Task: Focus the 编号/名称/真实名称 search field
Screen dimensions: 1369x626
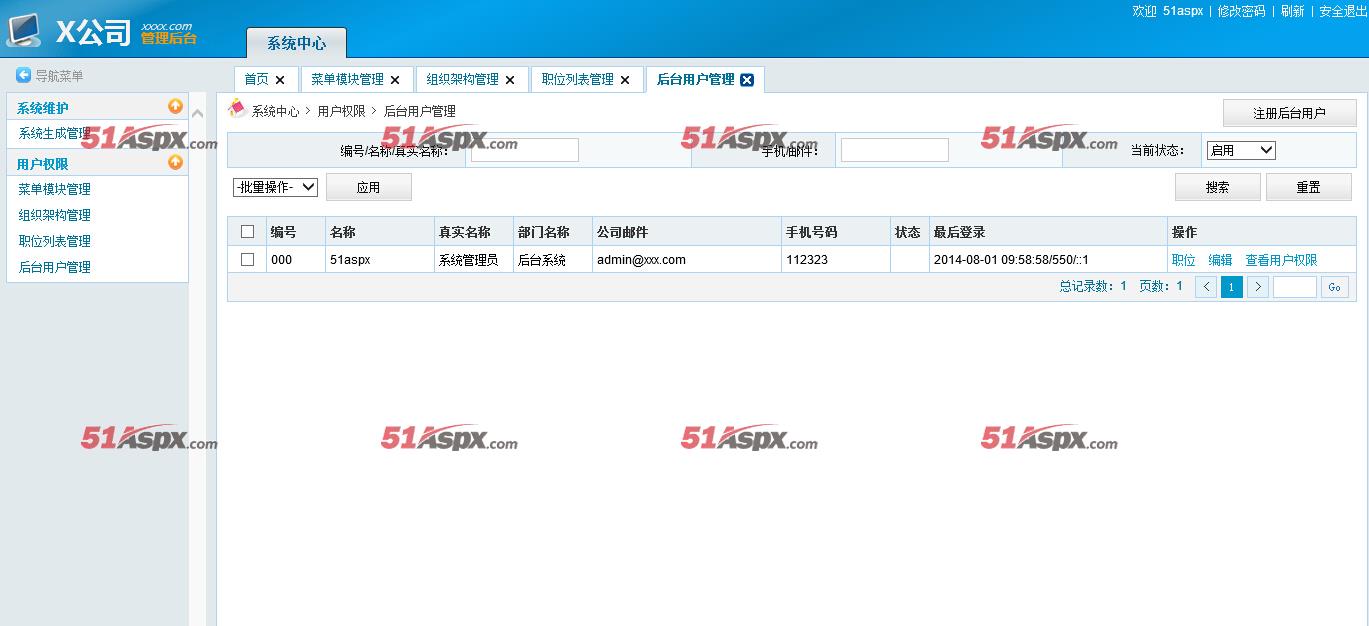Action: [525, 150]
